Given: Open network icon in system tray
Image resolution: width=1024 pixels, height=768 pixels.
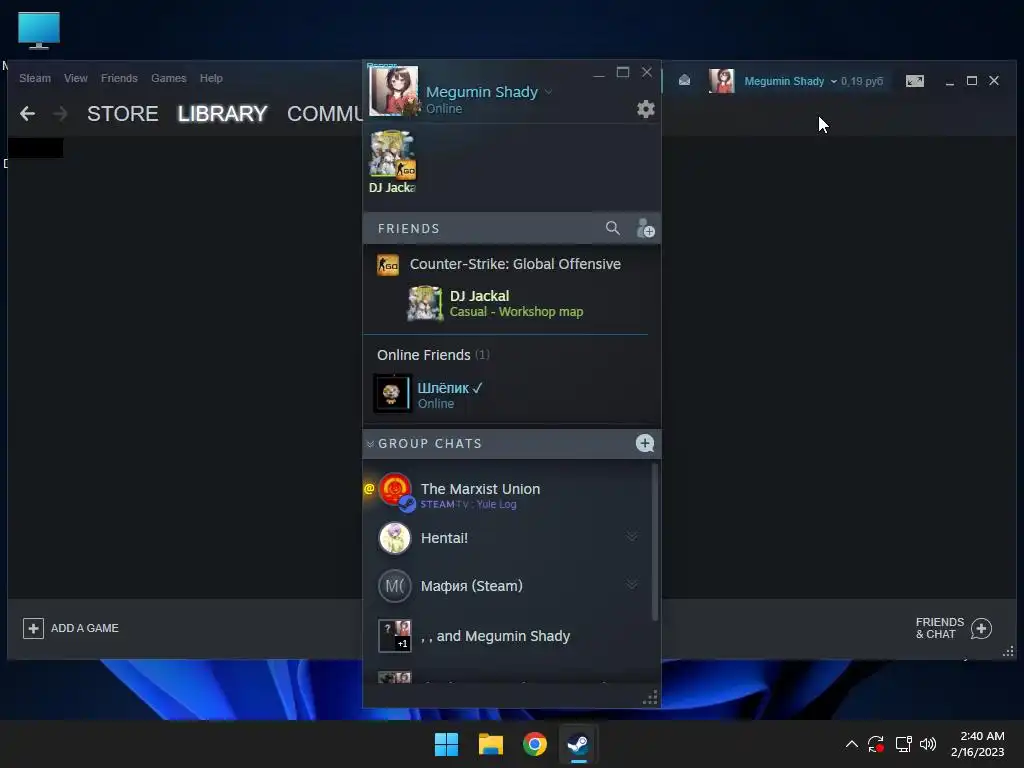Looking at the screenshot, I should click(903, 744).
